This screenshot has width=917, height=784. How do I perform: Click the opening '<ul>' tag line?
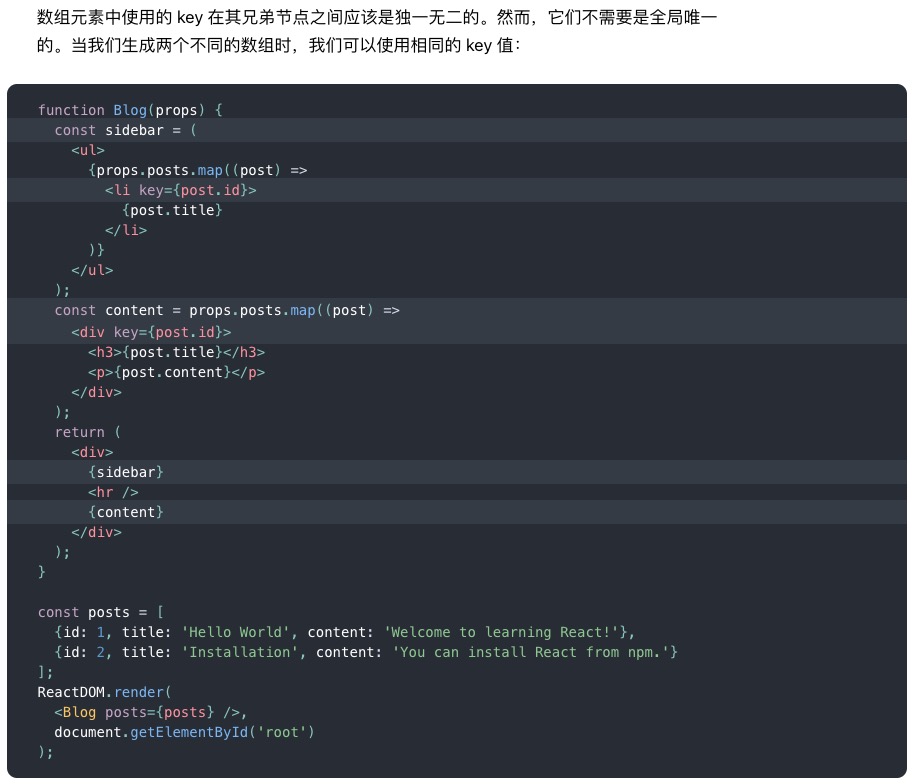pos(88,150)
